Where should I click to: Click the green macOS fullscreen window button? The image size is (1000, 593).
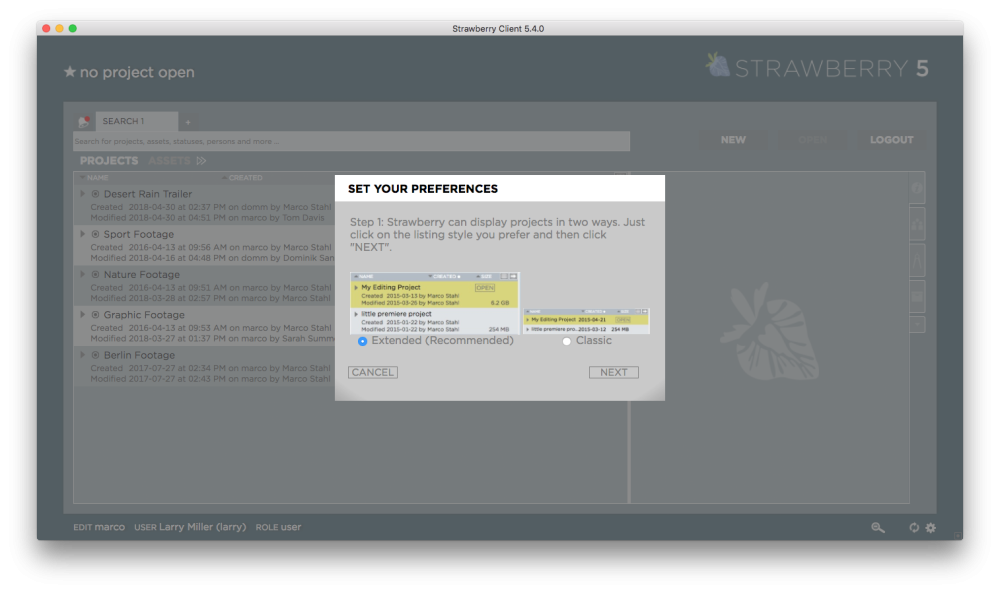(x=73, y=28)
